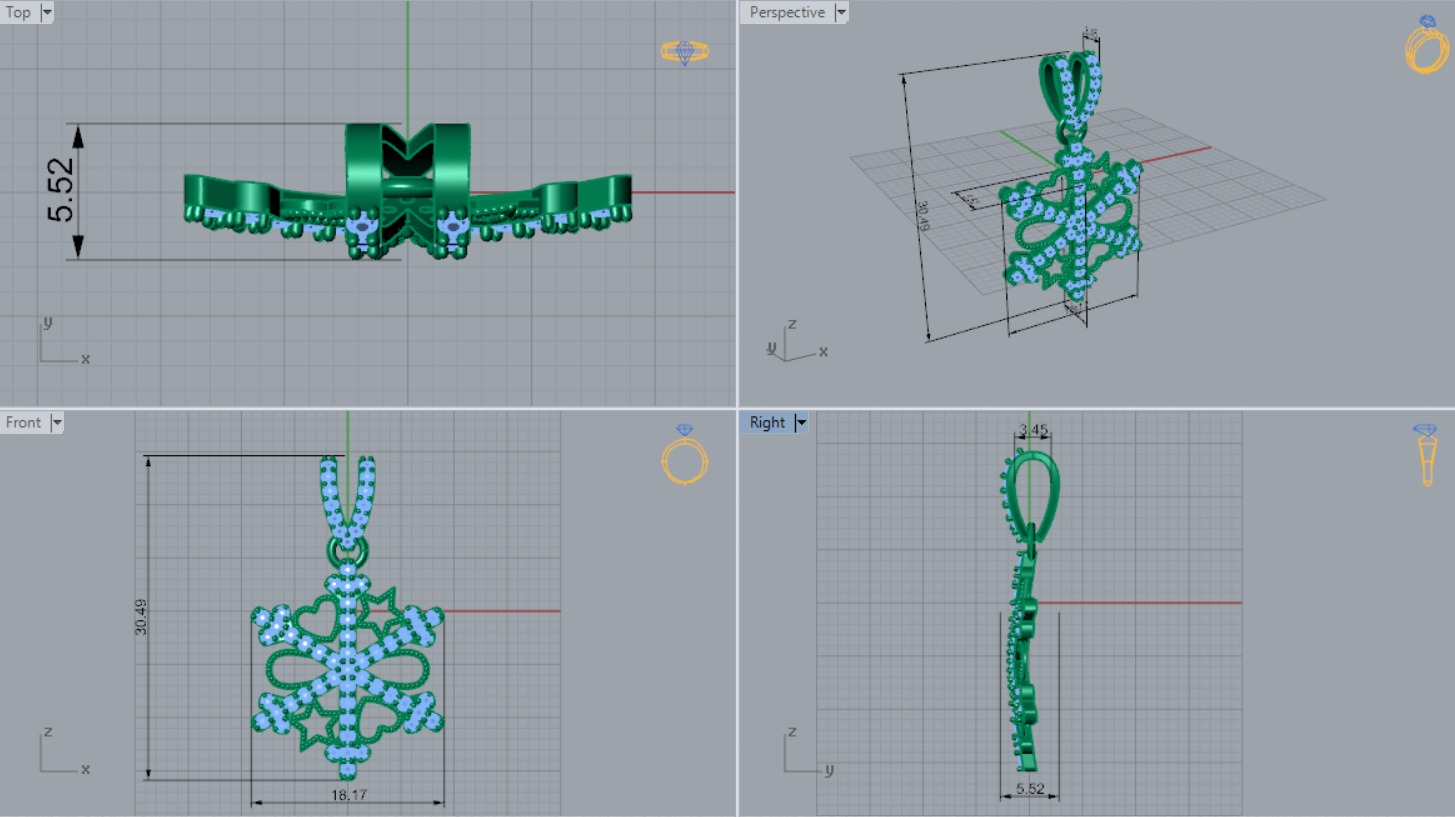Select the 5.52 dimension in Top viewport

(61, 190)
